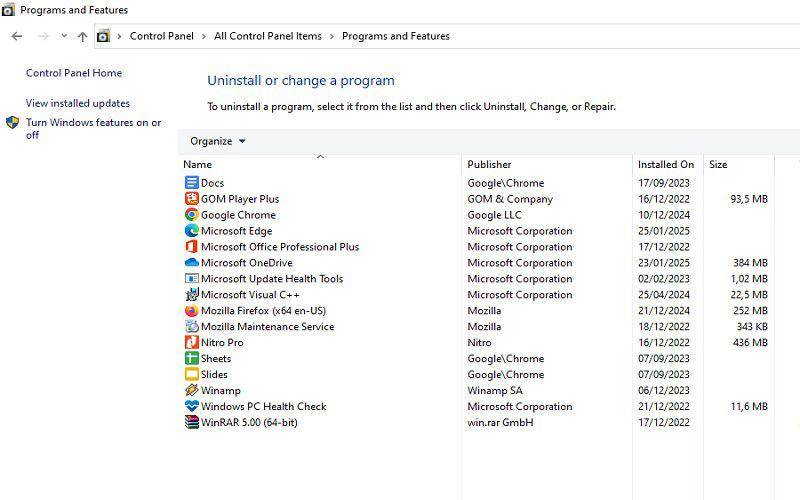Sort list by Size column header

(x=718, y=164)
